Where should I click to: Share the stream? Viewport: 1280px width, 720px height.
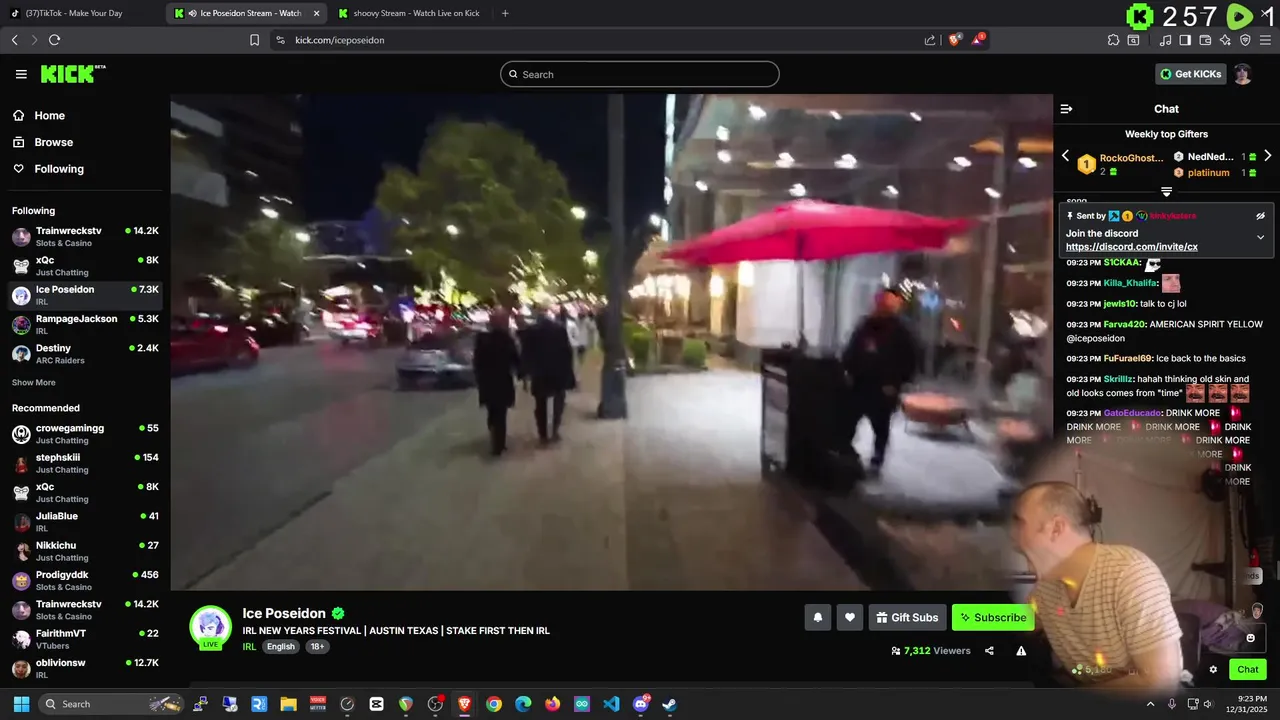[x=989, y=651]
